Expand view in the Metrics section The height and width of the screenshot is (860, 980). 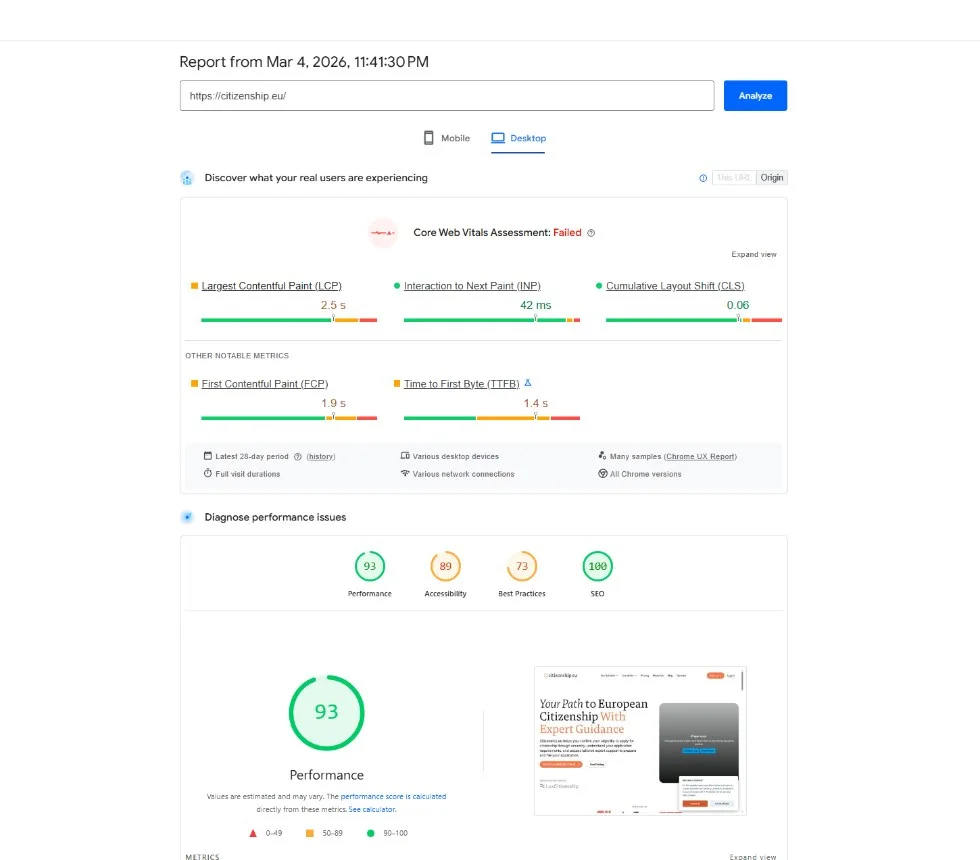tap(753, 856)
